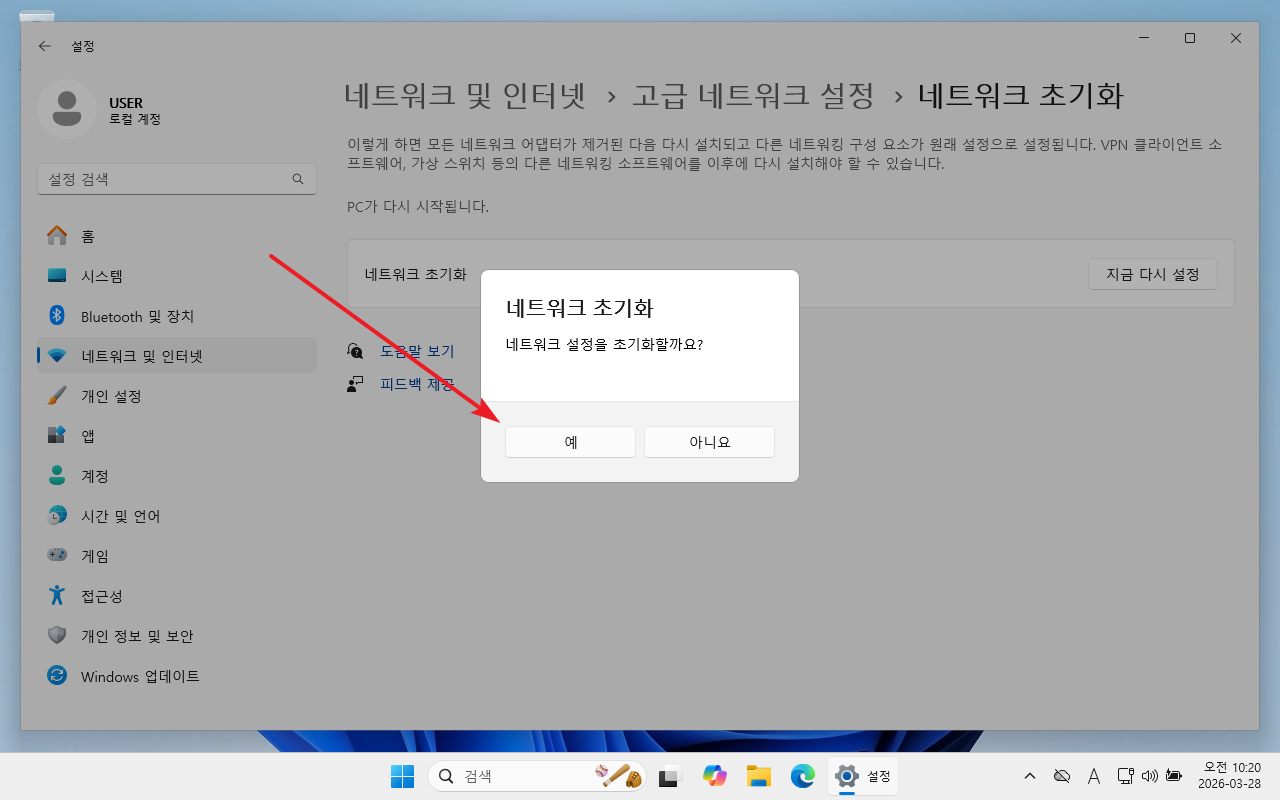
Task: Open 개인 설정 from the sidebar
Action: click(111, 396)
